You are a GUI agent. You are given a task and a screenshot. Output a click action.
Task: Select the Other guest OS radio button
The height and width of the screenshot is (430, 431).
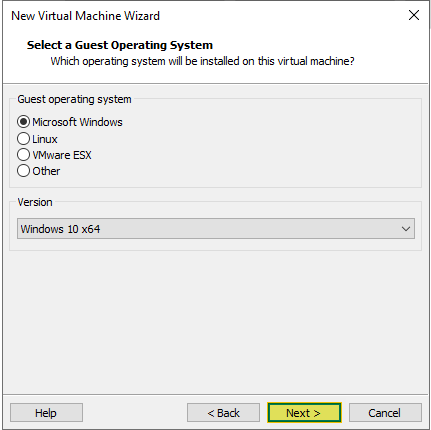pyautogui.click(x=23, y=171)
